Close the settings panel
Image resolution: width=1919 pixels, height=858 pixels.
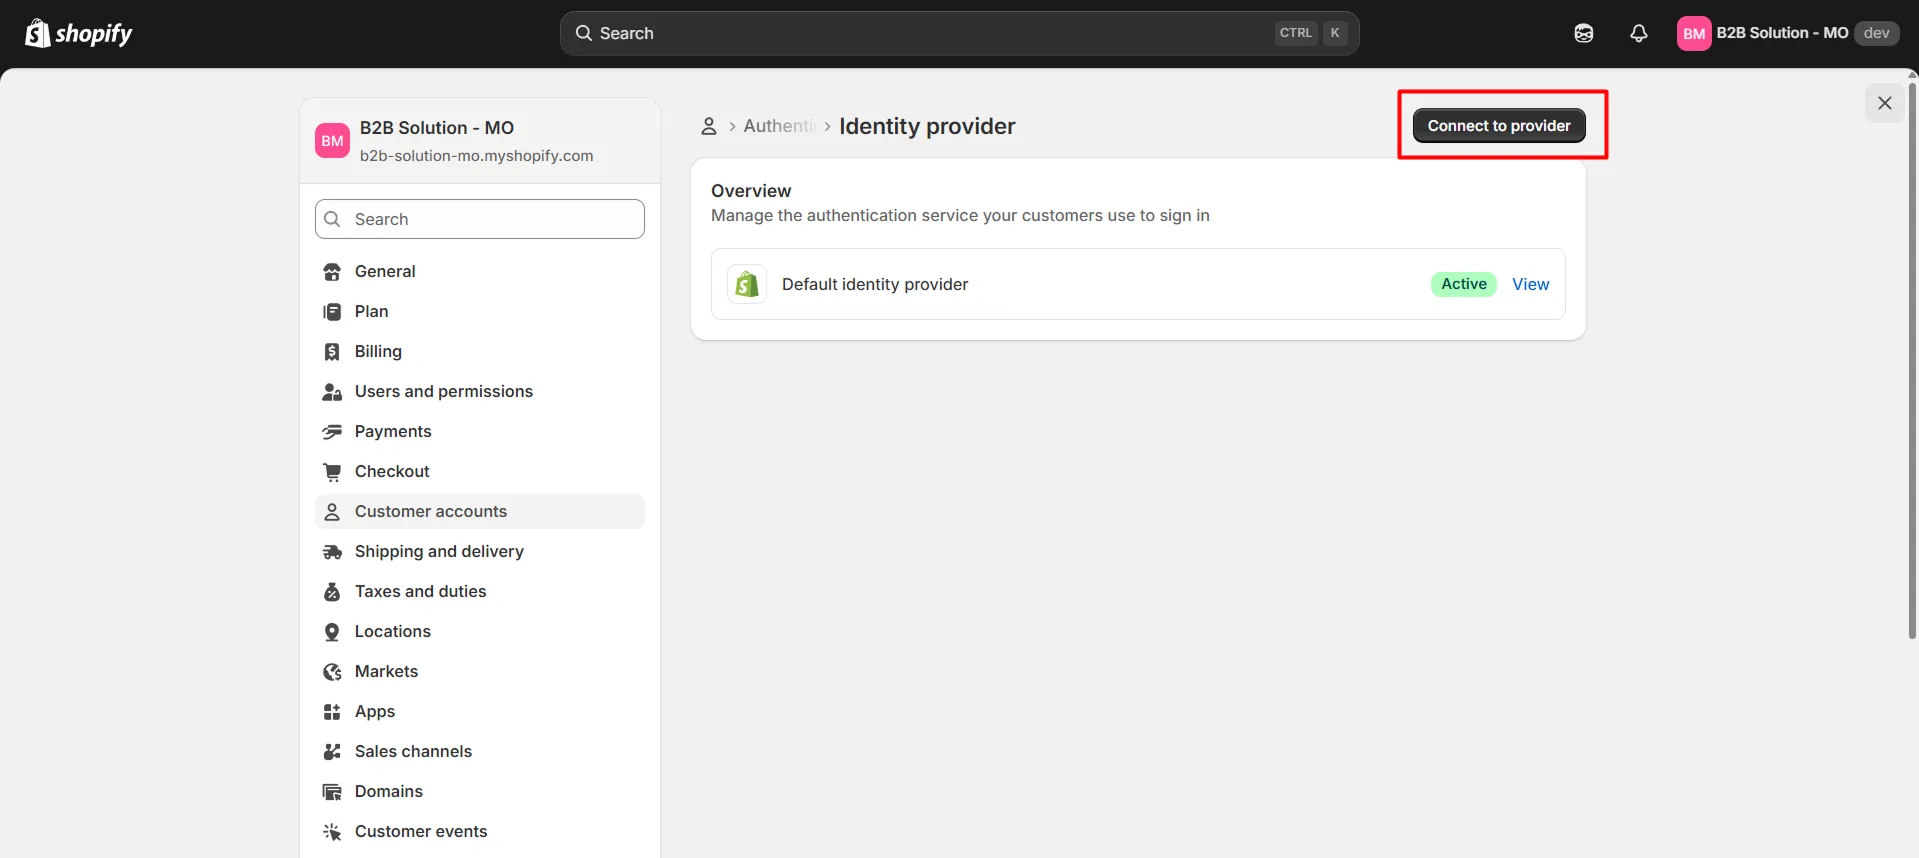click(1884, 103)
